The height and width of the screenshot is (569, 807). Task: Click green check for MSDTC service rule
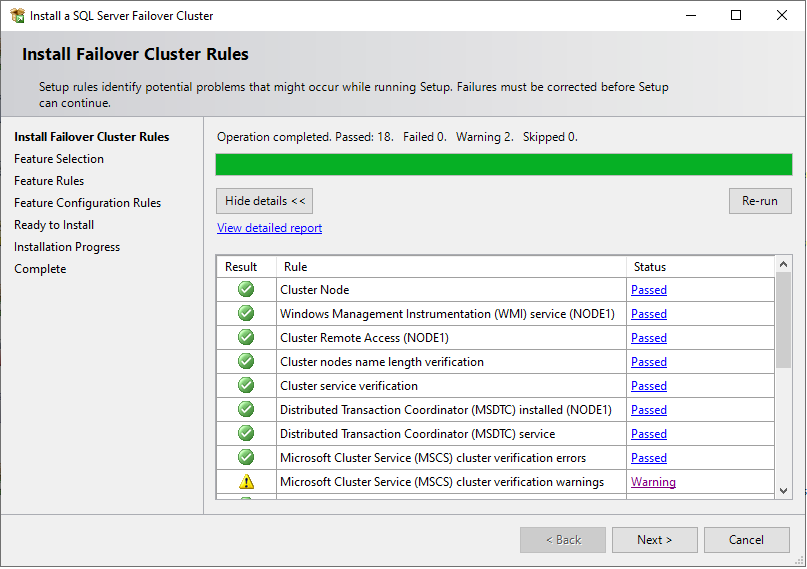click(x=246, y=433)
